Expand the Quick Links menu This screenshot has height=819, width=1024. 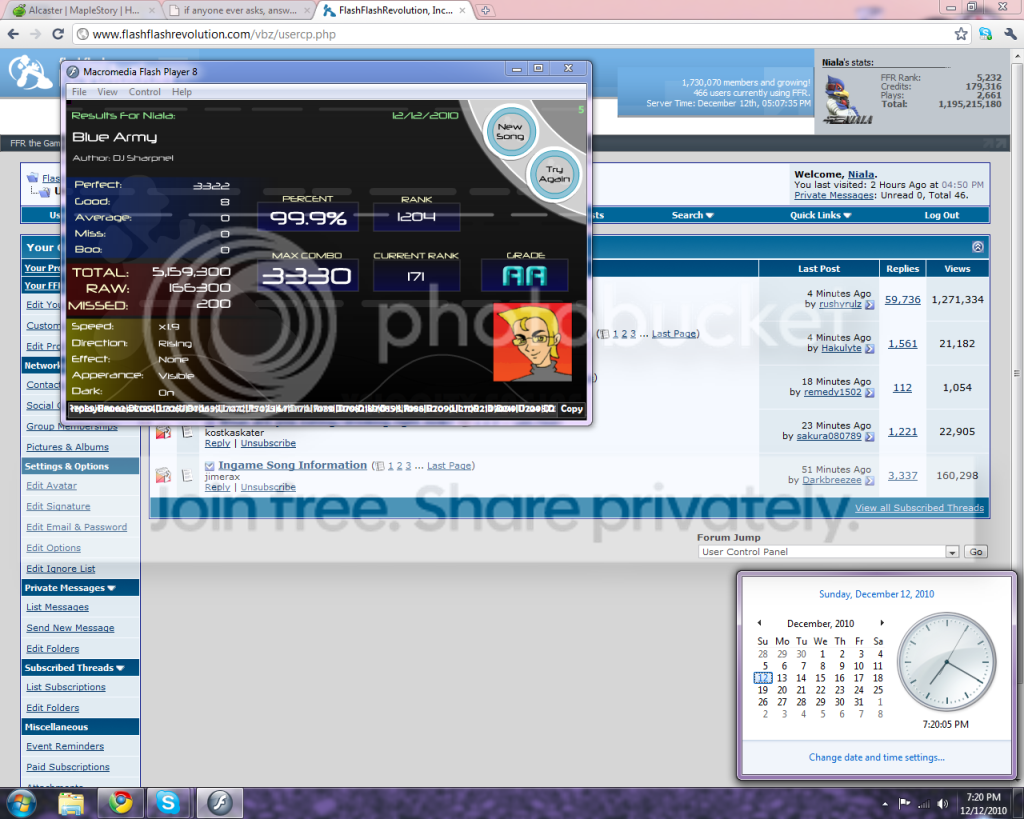click(821, 215)
